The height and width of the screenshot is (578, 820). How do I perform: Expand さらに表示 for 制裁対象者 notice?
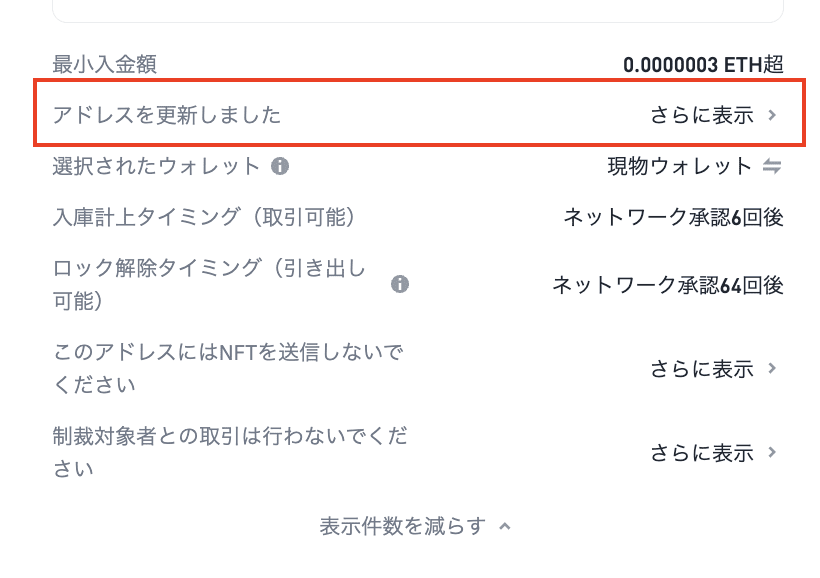(702, 452)
